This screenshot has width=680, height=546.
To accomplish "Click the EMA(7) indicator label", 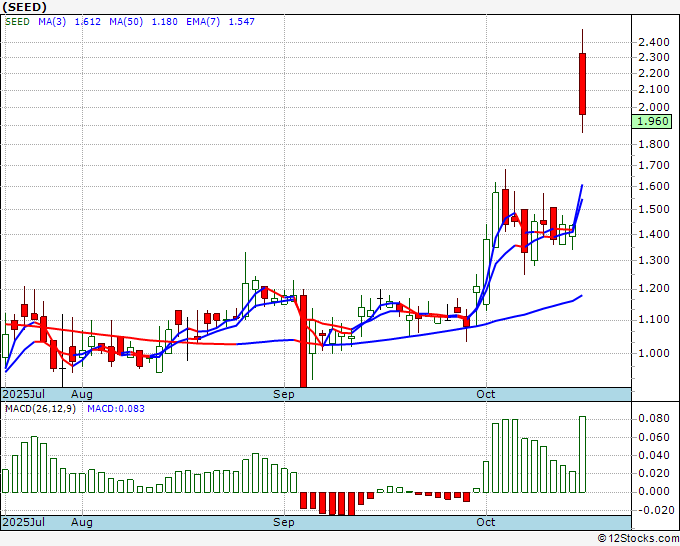I will pos(203,22).
